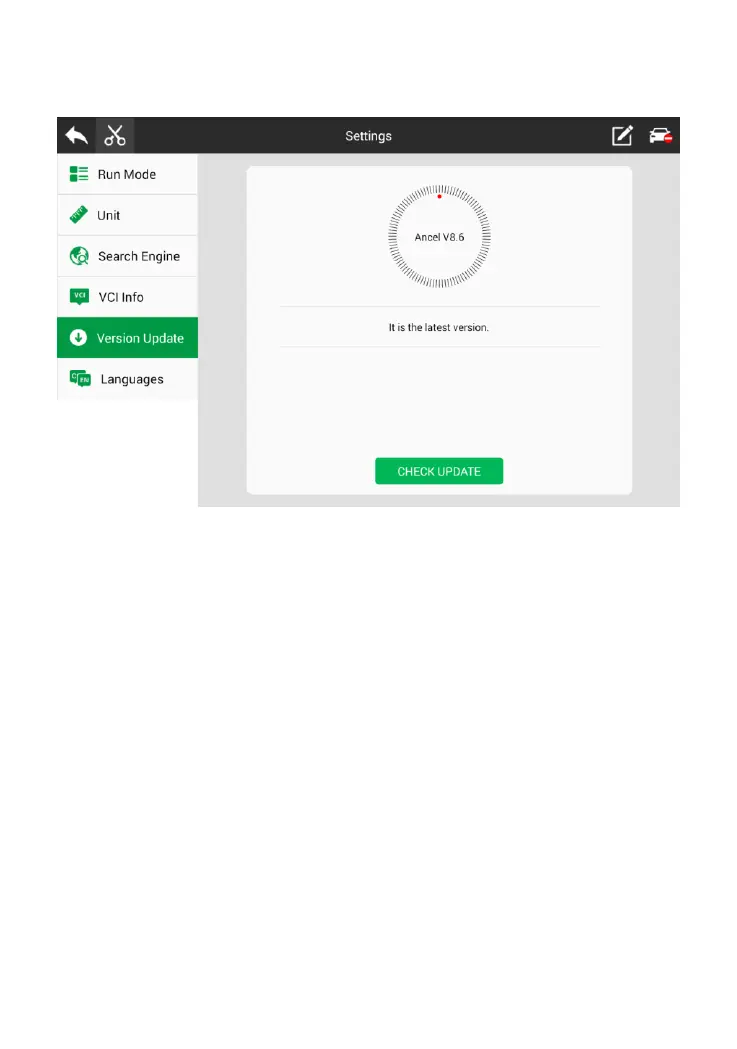Screen dimensions: 737x1049
Task: Click the Settings title in header
Action: coord(368,136)
